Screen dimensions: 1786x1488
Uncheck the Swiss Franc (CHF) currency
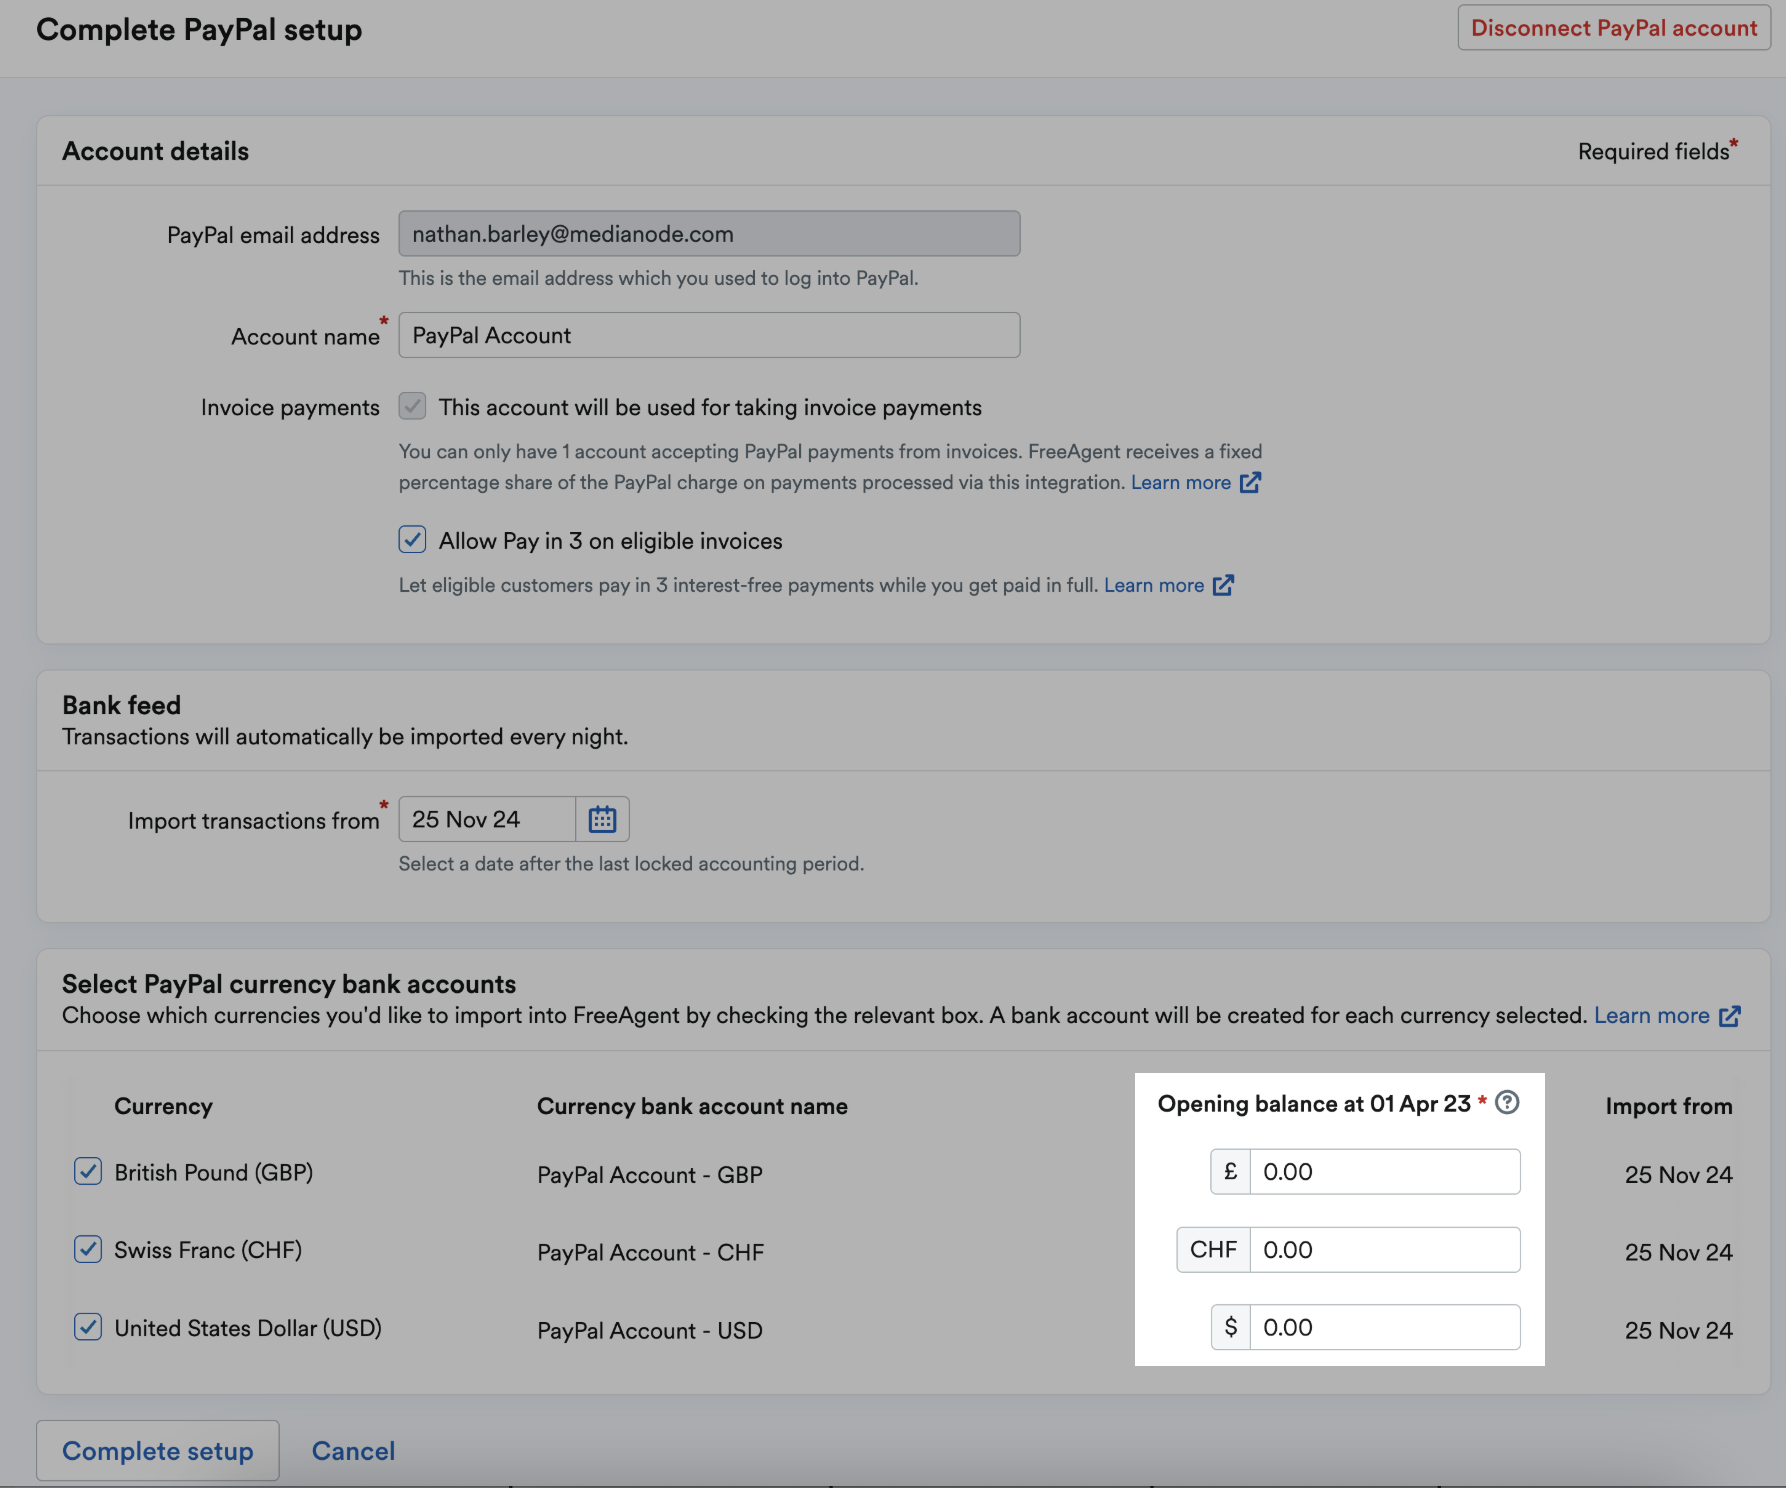88,1249
